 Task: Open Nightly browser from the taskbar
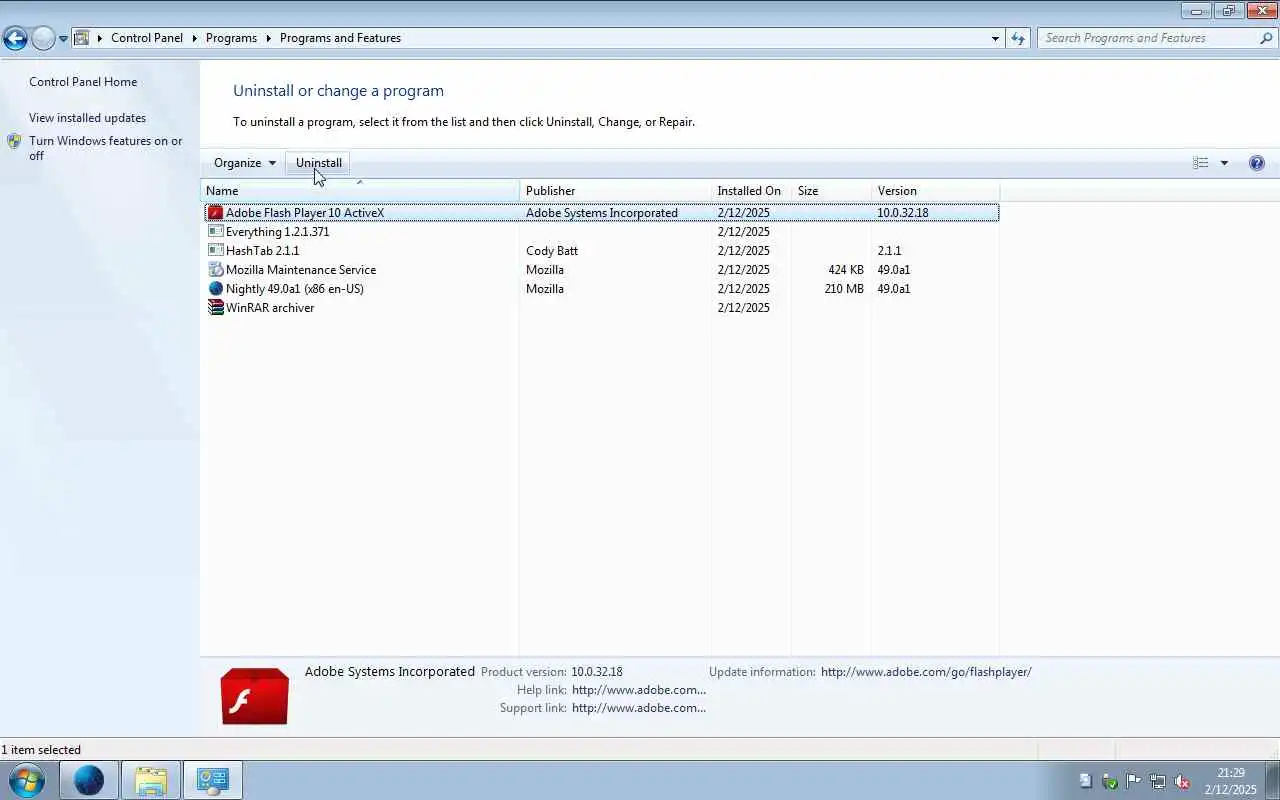pos(89,780)
